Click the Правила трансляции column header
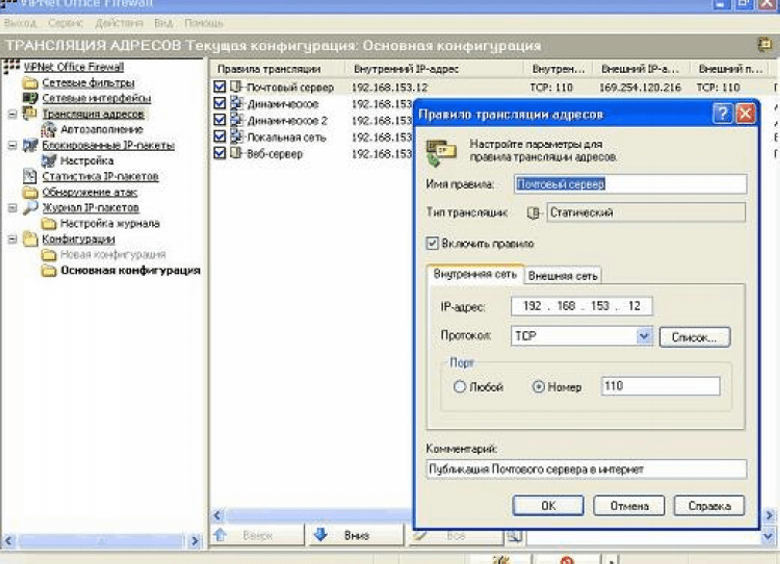780x564 pixels. [277, 69]
